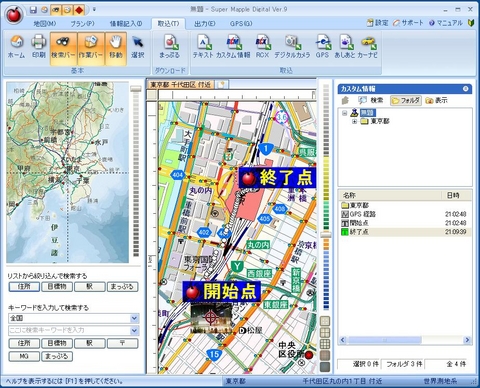Click the ホーム home icon

[x=16, y=47]
